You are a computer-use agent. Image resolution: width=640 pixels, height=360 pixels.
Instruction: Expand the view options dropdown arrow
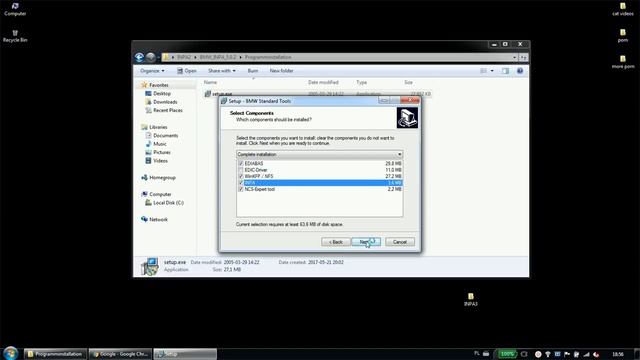click(492, 71)
